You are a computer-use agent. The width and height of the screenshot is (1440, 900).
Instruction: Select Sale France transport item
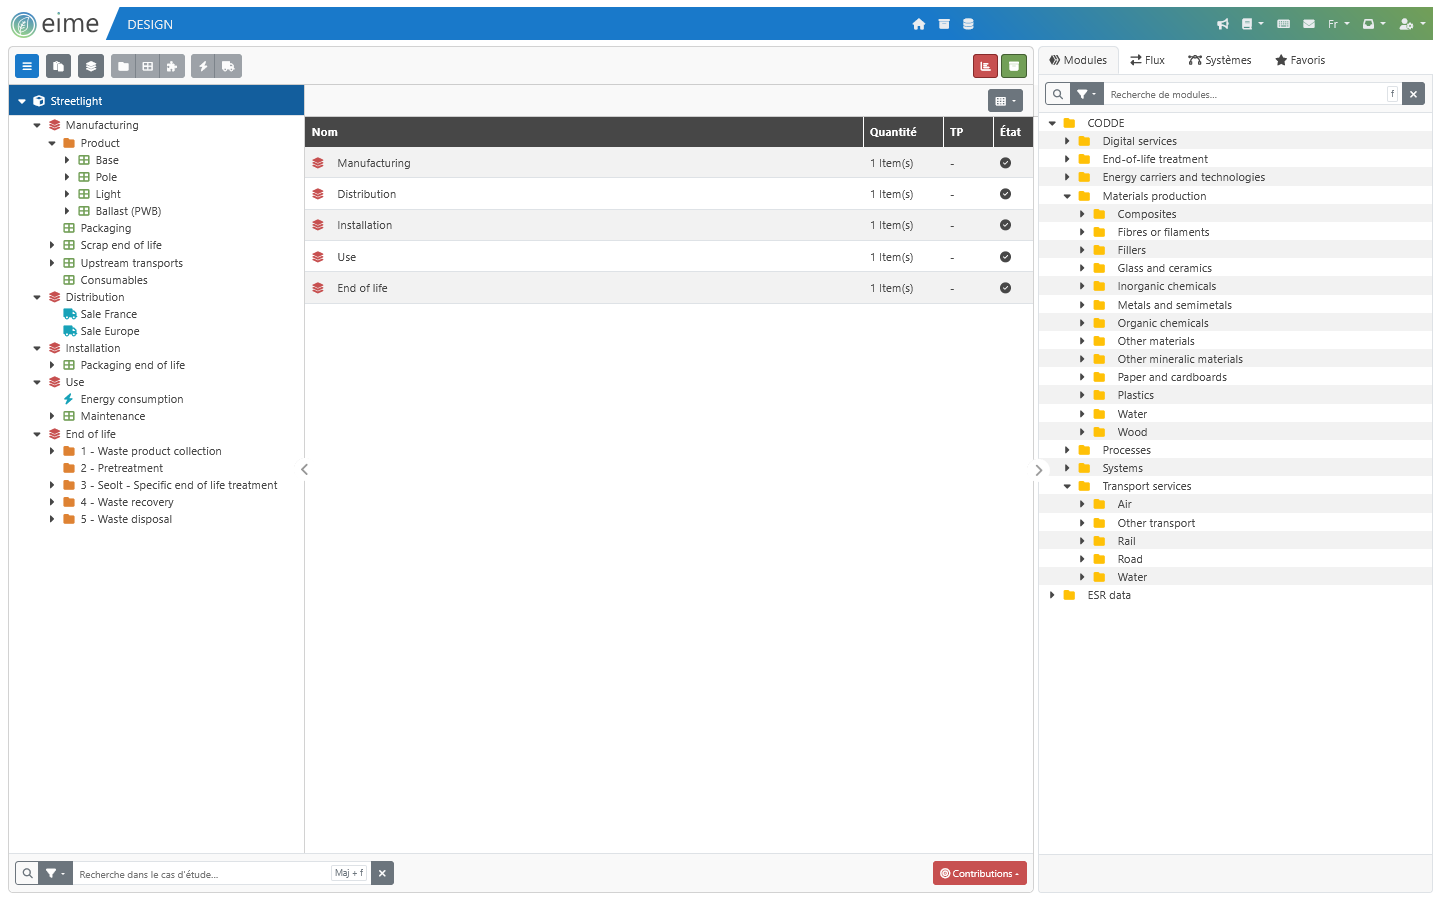108,314
